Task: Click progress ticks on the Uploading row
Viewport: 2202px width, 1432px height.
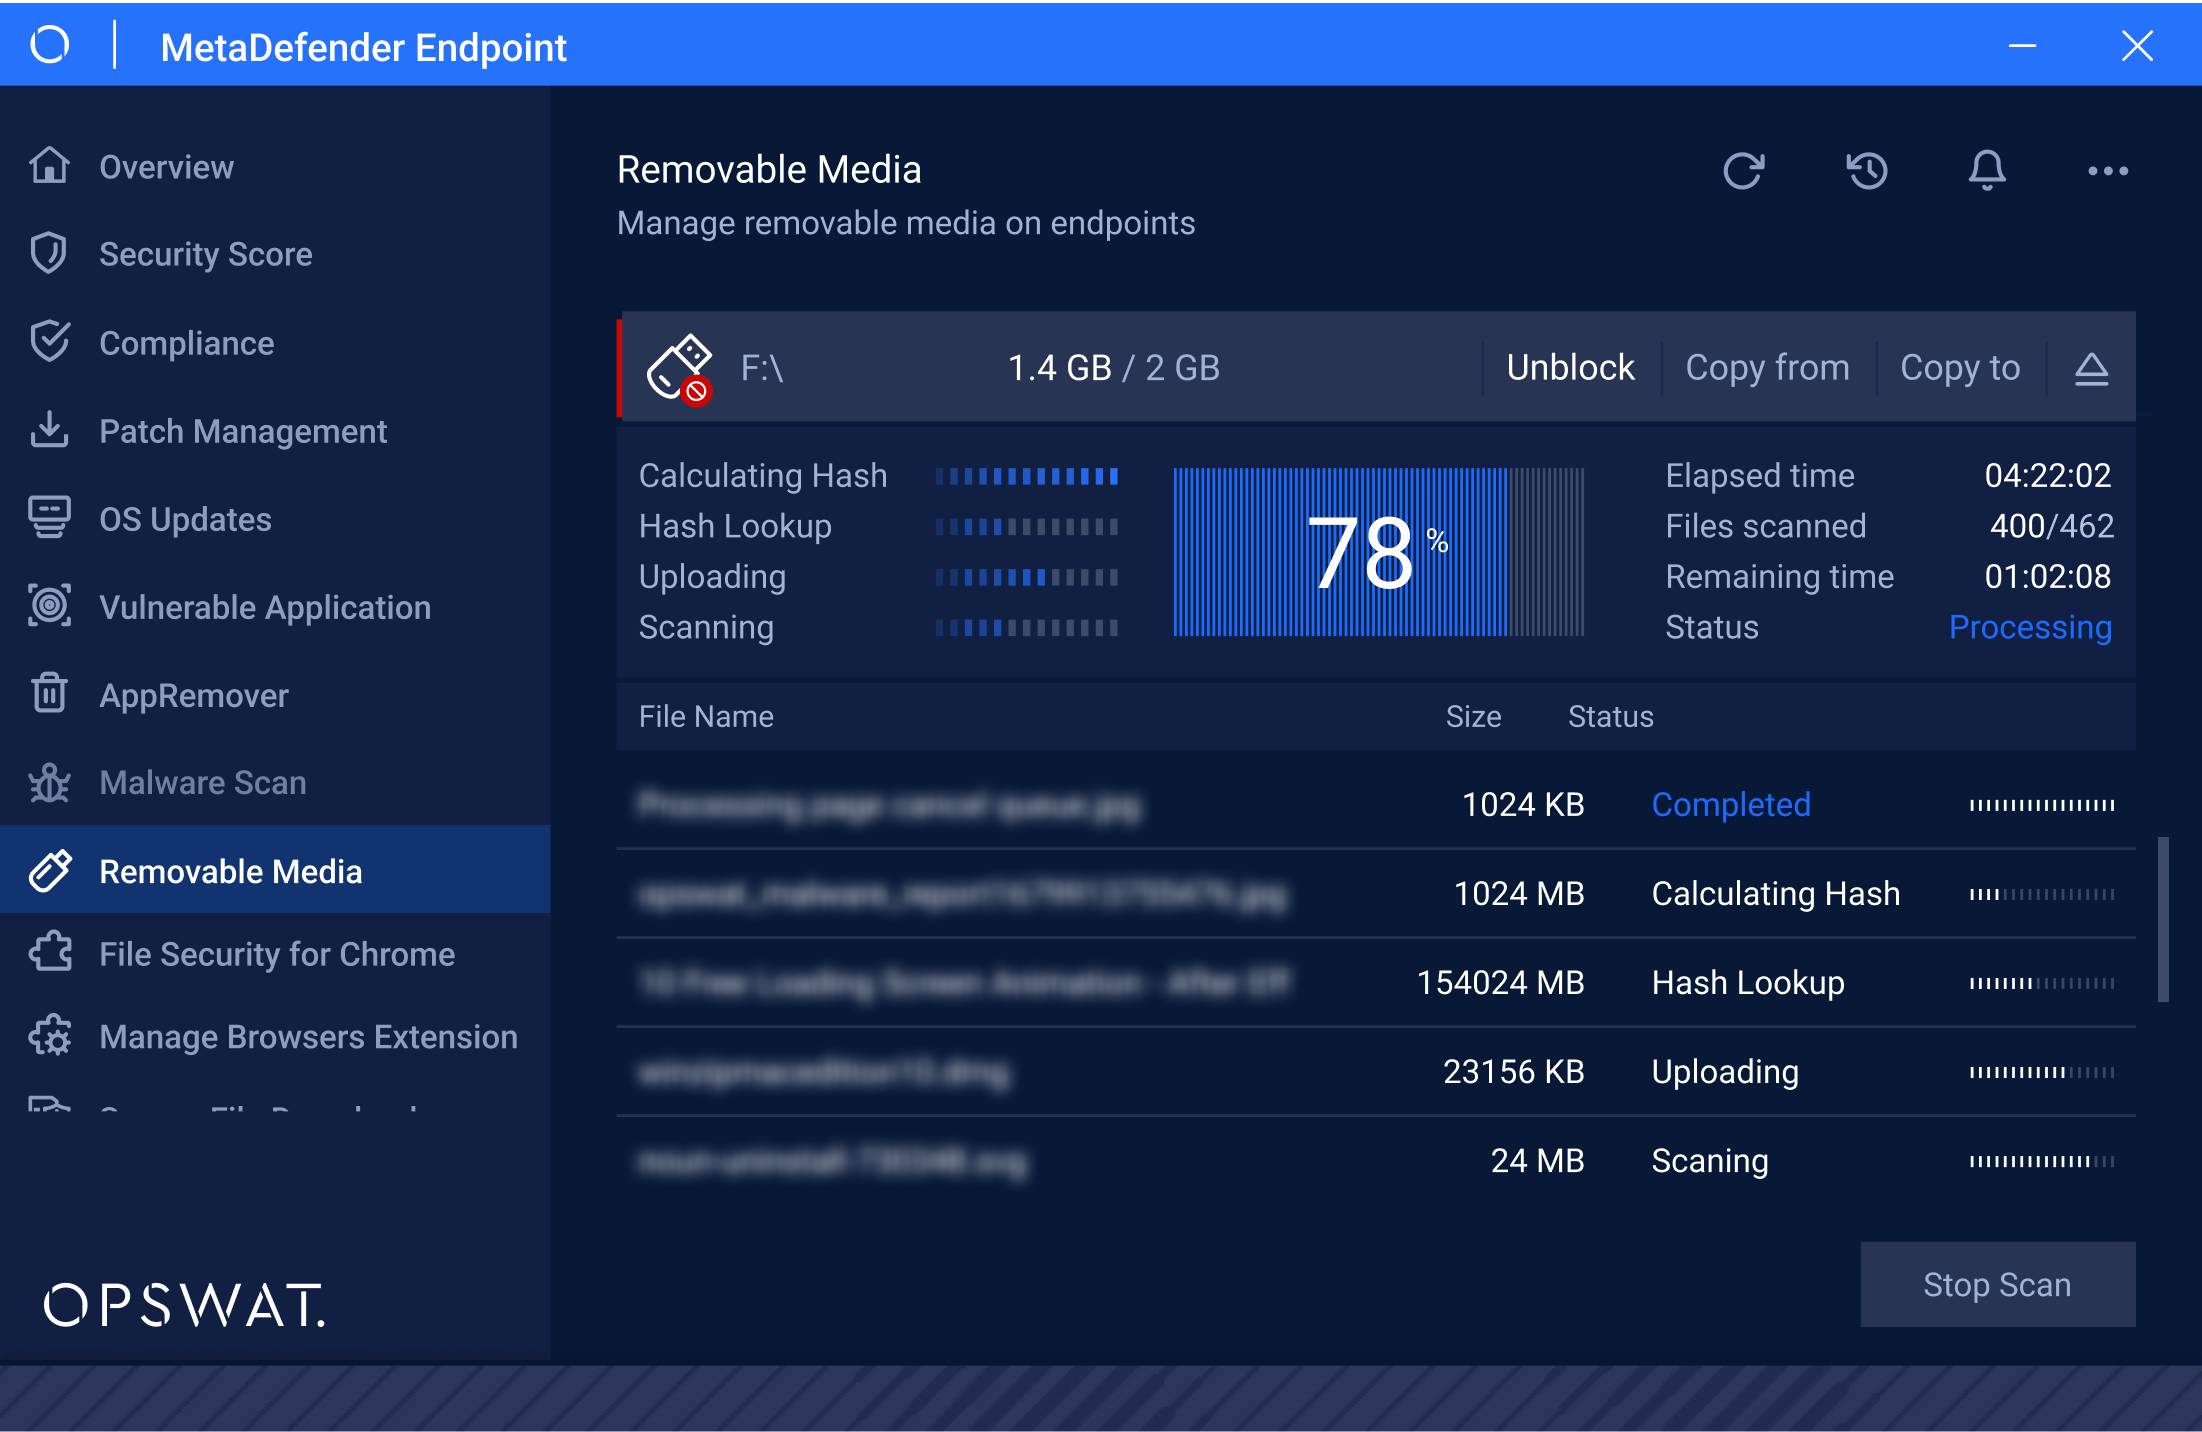Action: (2042, 1072)
